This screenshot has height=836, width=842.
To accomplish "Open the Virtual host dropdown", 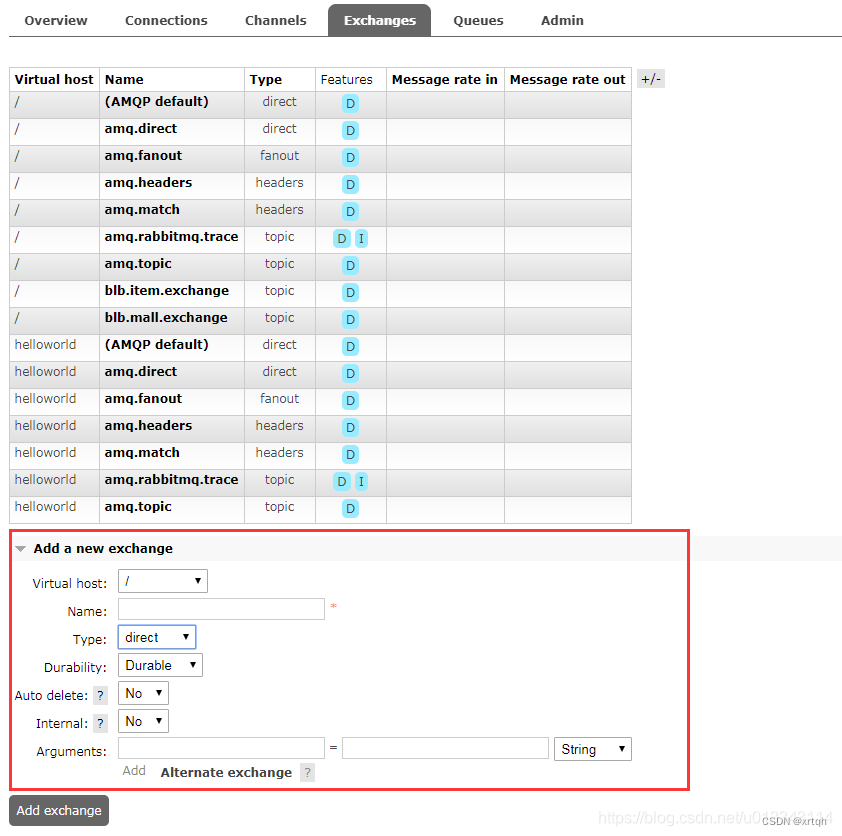I will point(163,581).
